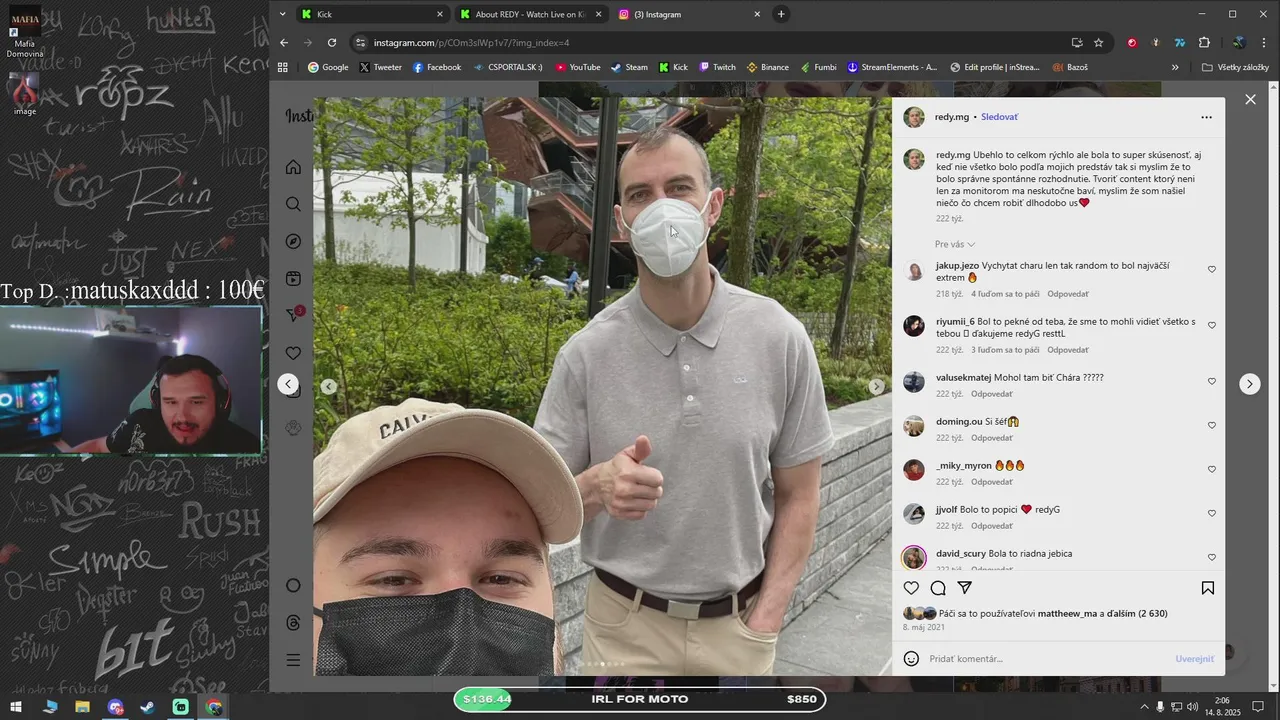
Task: Open Instagram Explore compass icon
Action: click(x=293, y=241)
